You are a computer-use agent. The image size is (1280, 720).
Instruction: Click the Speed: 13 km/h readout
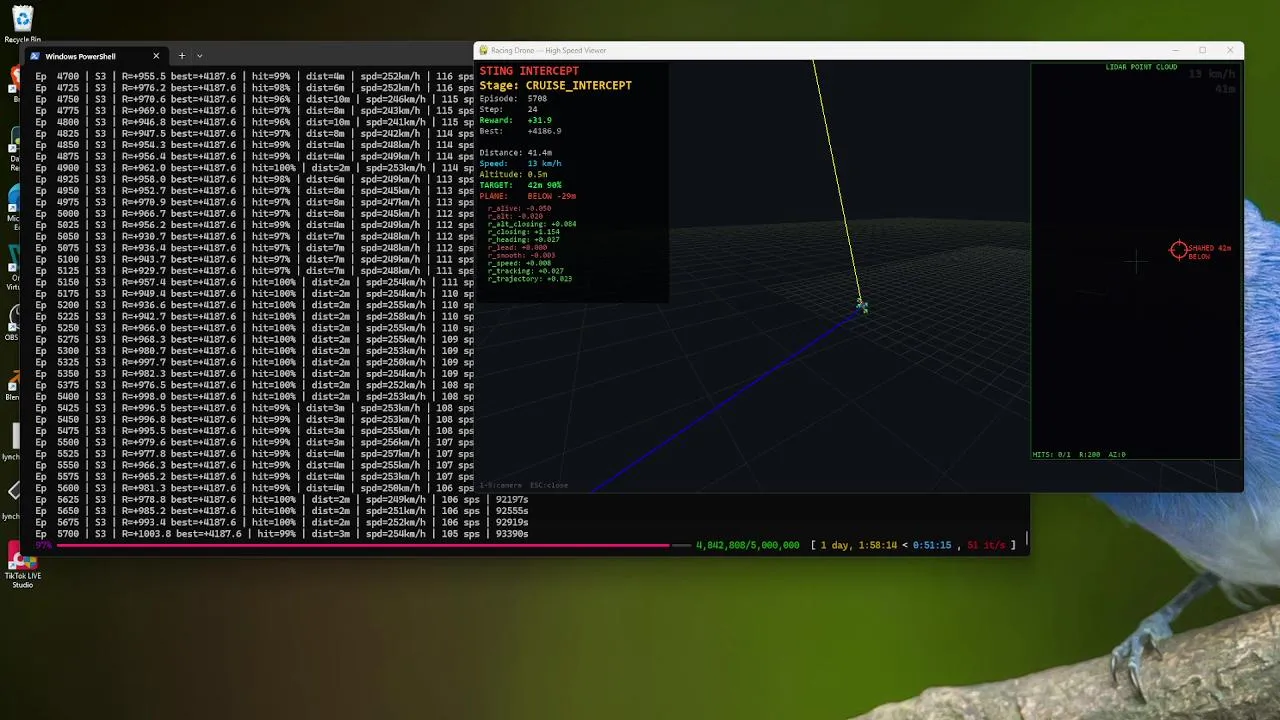(520, 164)
